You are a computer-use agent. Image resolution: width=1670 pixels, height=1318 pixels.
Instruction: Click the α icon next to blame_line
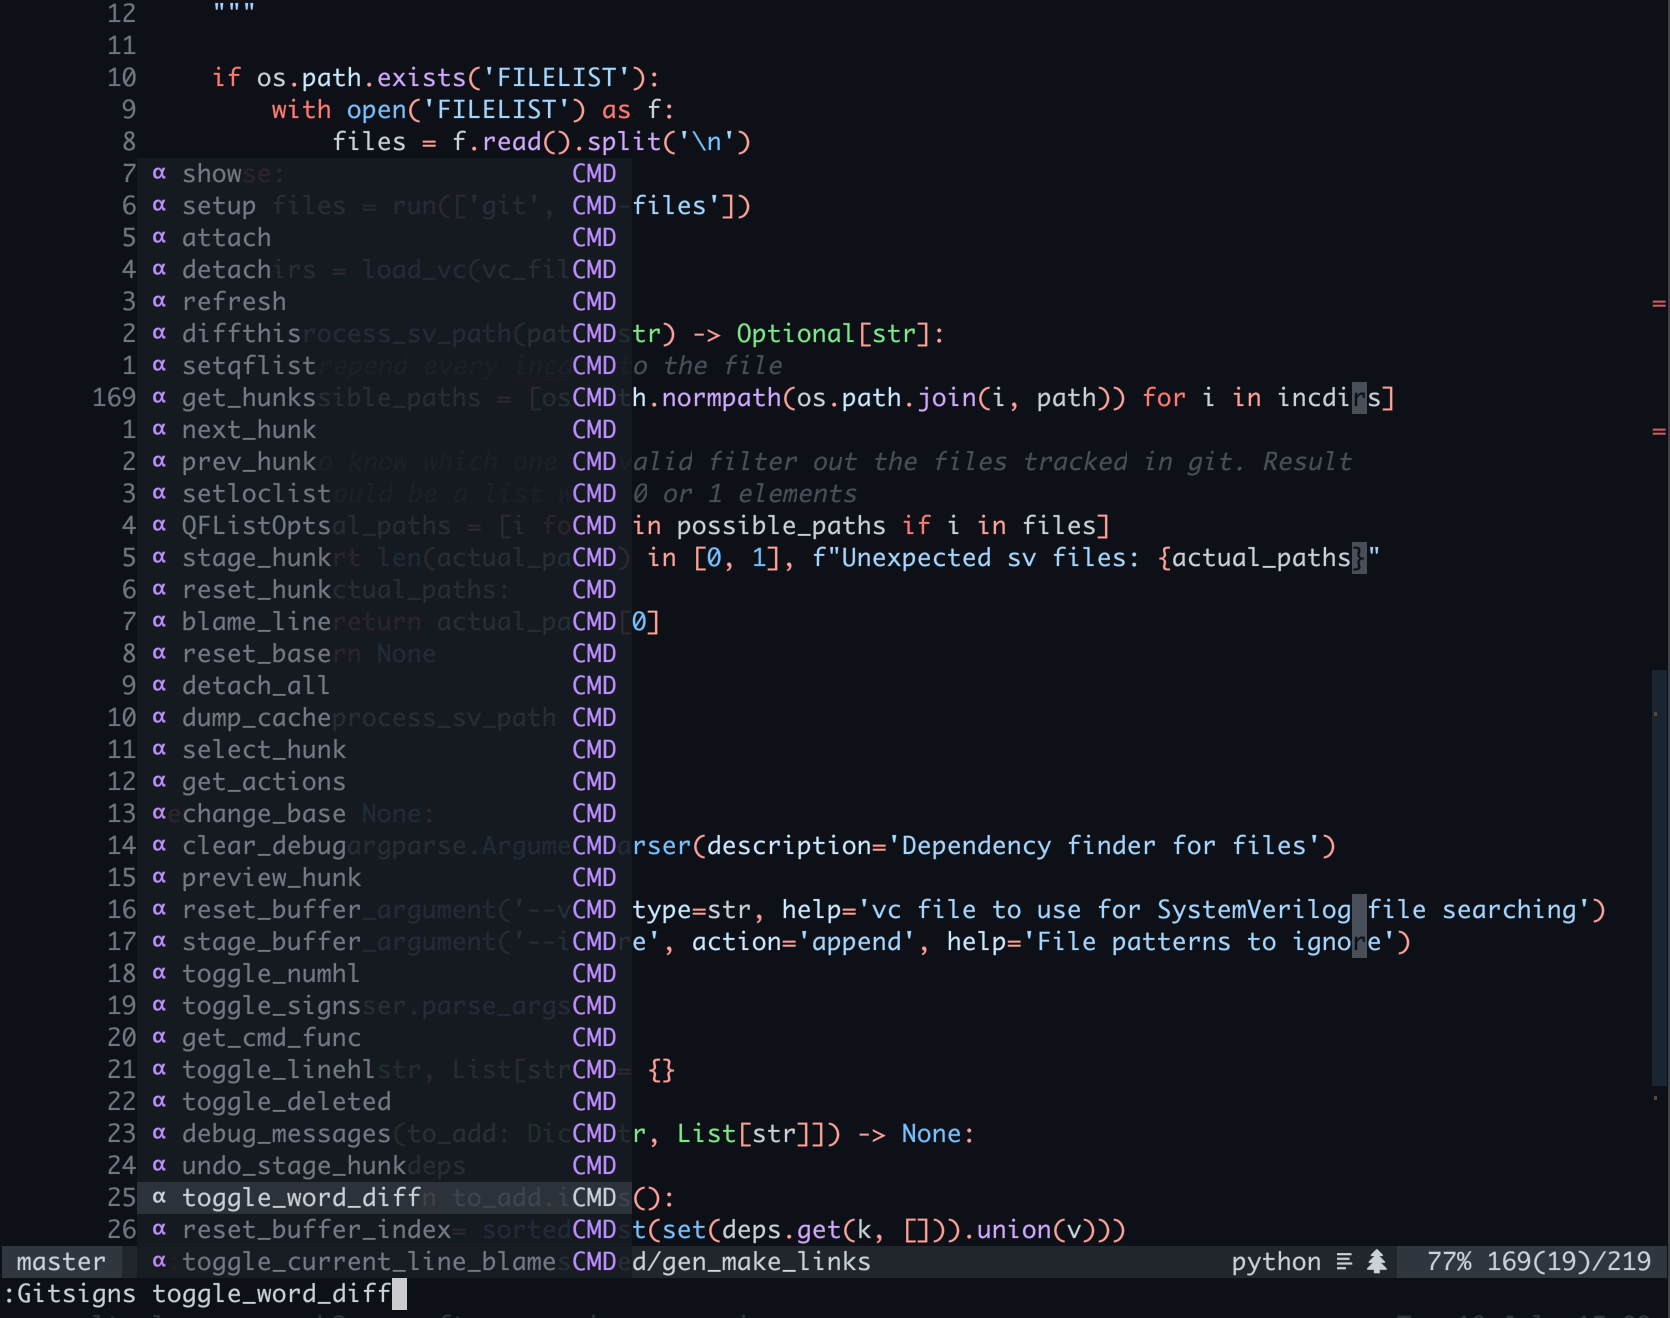pos(160,621)
